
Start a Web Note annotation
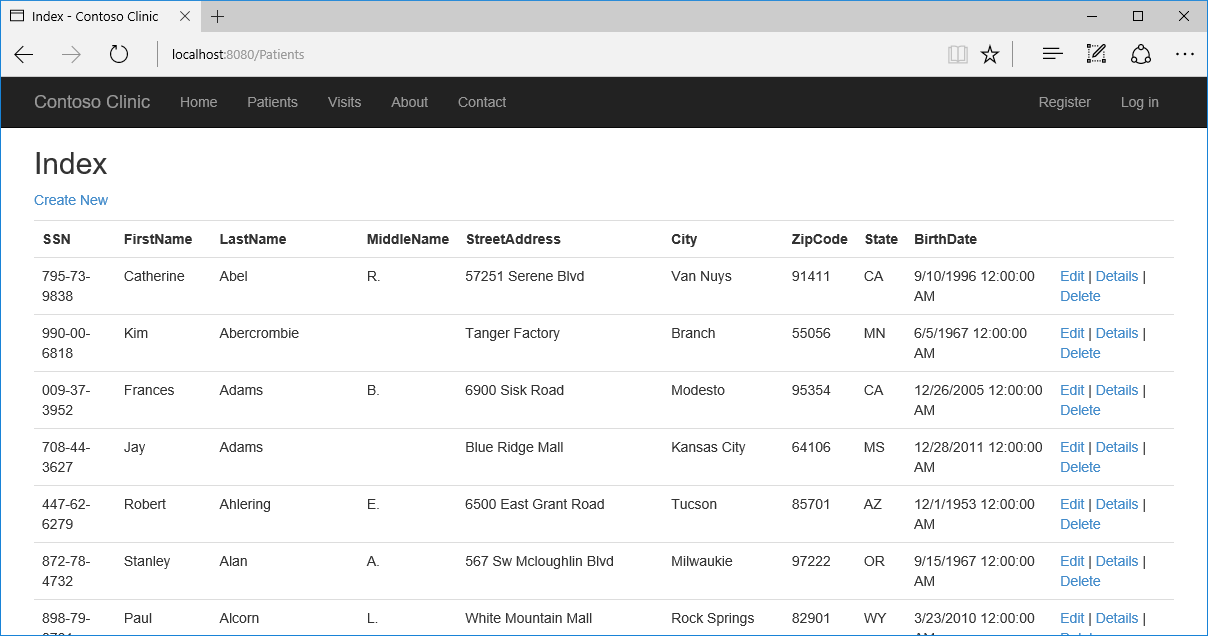[1096, 54]
